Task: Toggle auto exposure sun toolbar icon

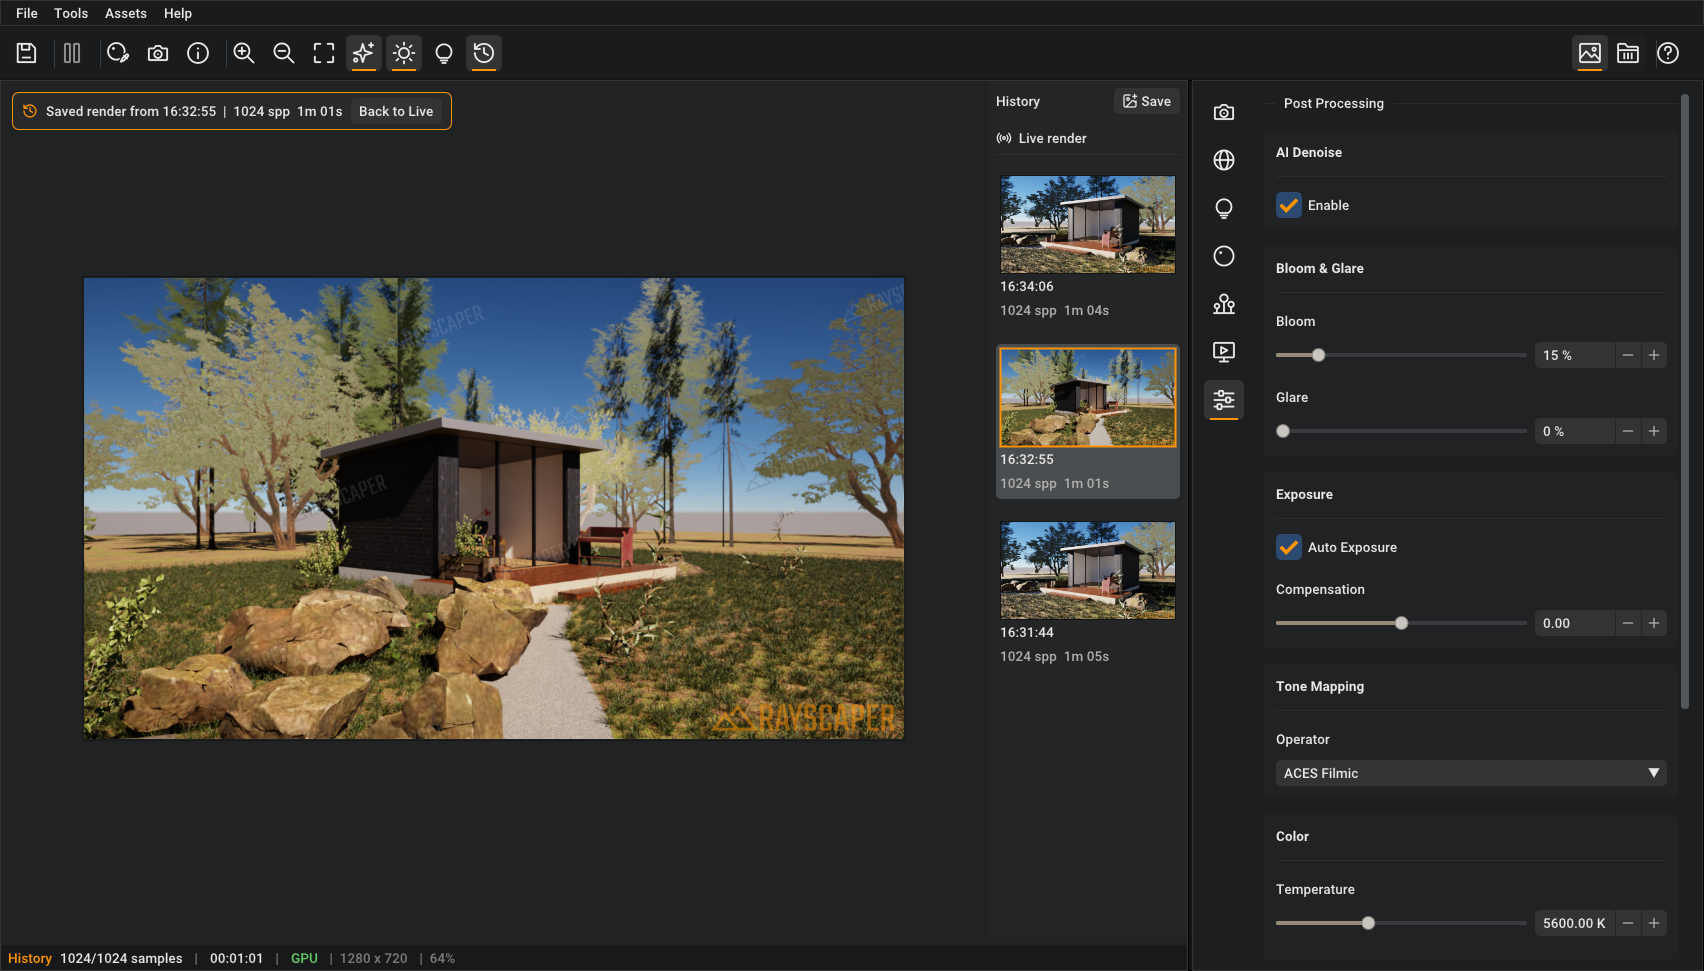Action: (x=404, y=53)
